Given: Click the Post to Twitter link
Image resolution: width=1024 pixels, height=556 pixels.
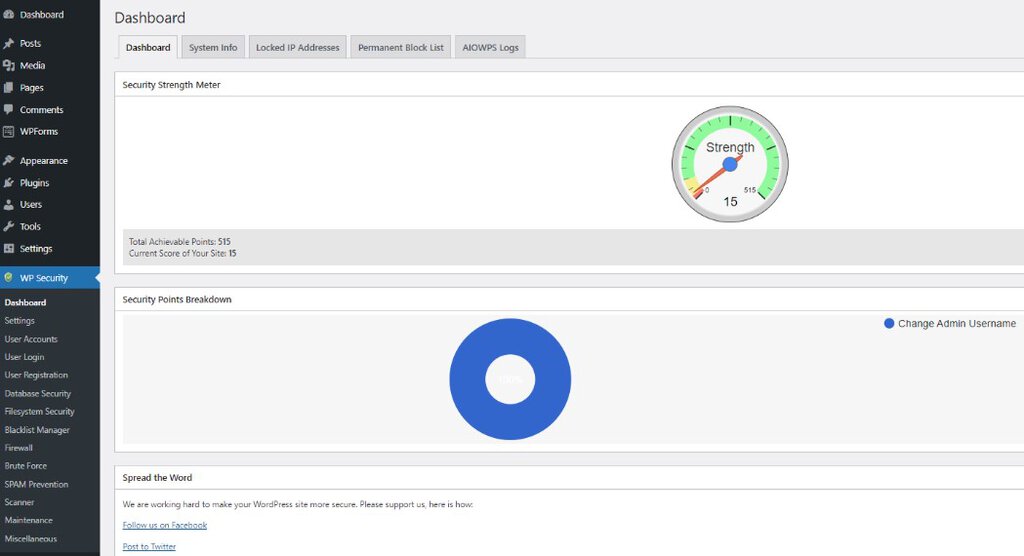Looking at the screenshot, I should tap(149, 546).
